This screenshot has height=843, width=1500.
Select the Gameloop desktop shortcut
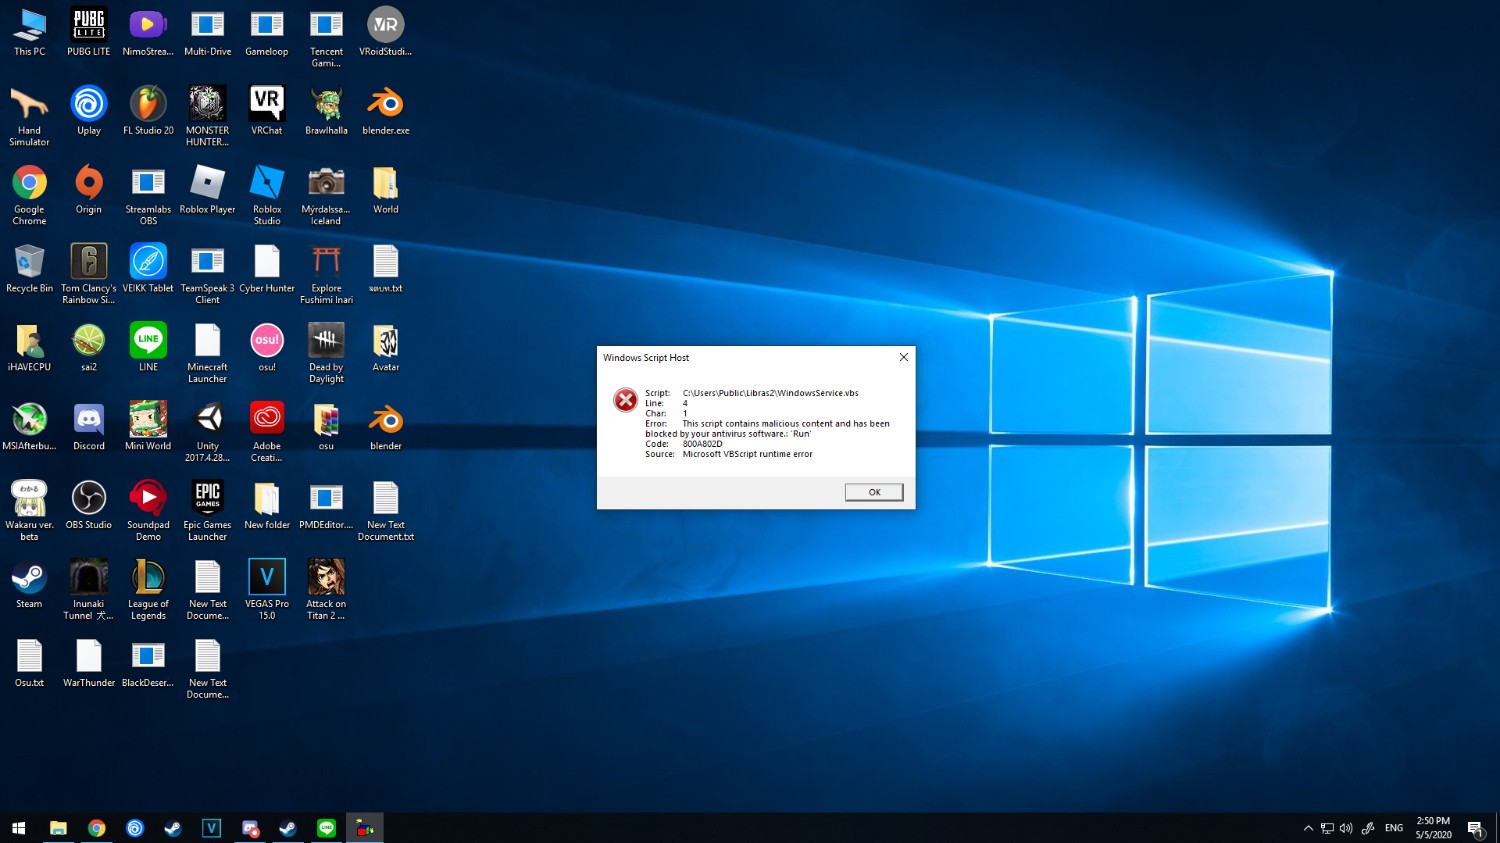point(267,32)
